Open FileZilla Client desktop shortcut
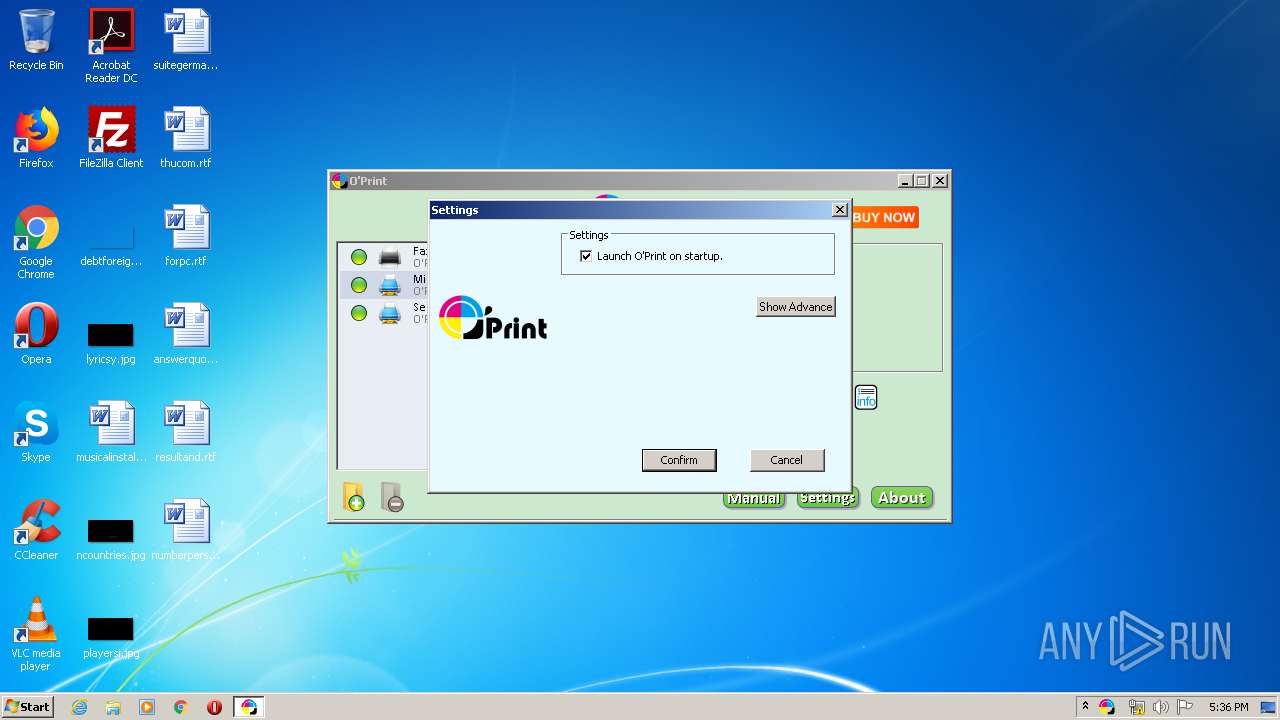Image resolution: width=1280 pixels, height=720 pixels. pos(111,138)
